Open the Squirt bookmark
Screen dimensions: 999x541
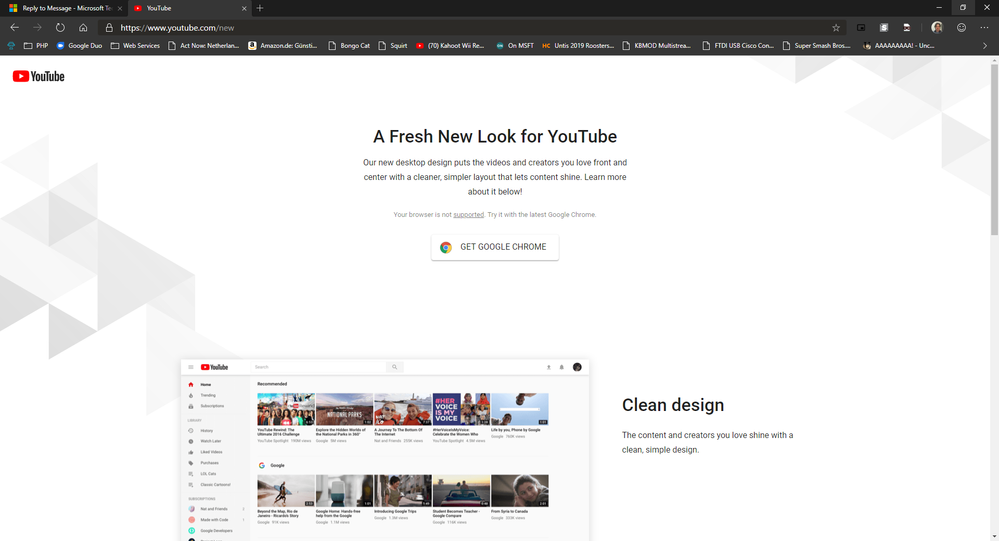tap(392, 45)
